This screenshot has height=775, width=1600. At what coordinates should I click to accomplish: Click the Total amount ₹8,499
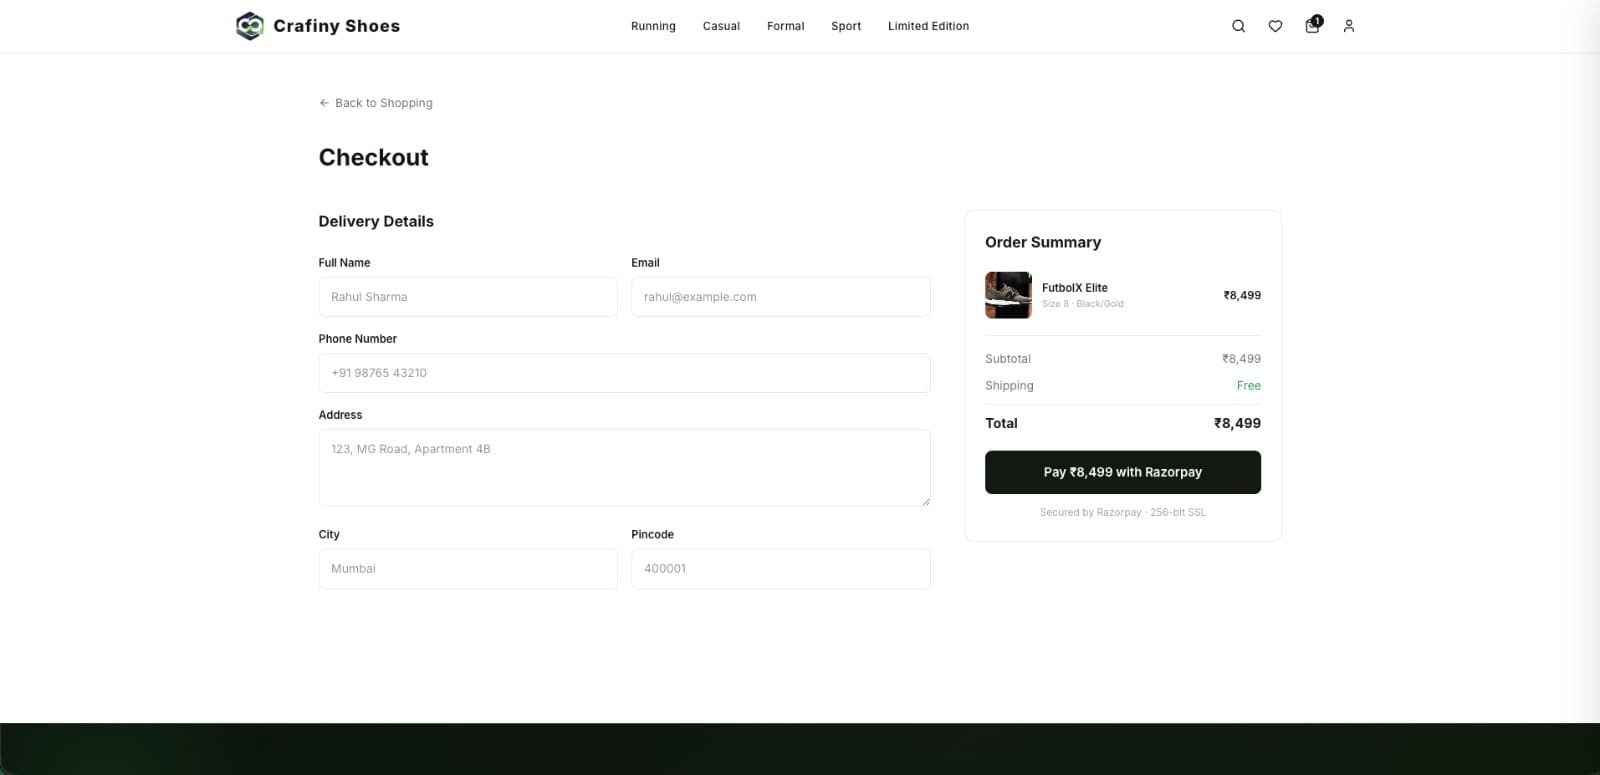tap(1237, 423)
